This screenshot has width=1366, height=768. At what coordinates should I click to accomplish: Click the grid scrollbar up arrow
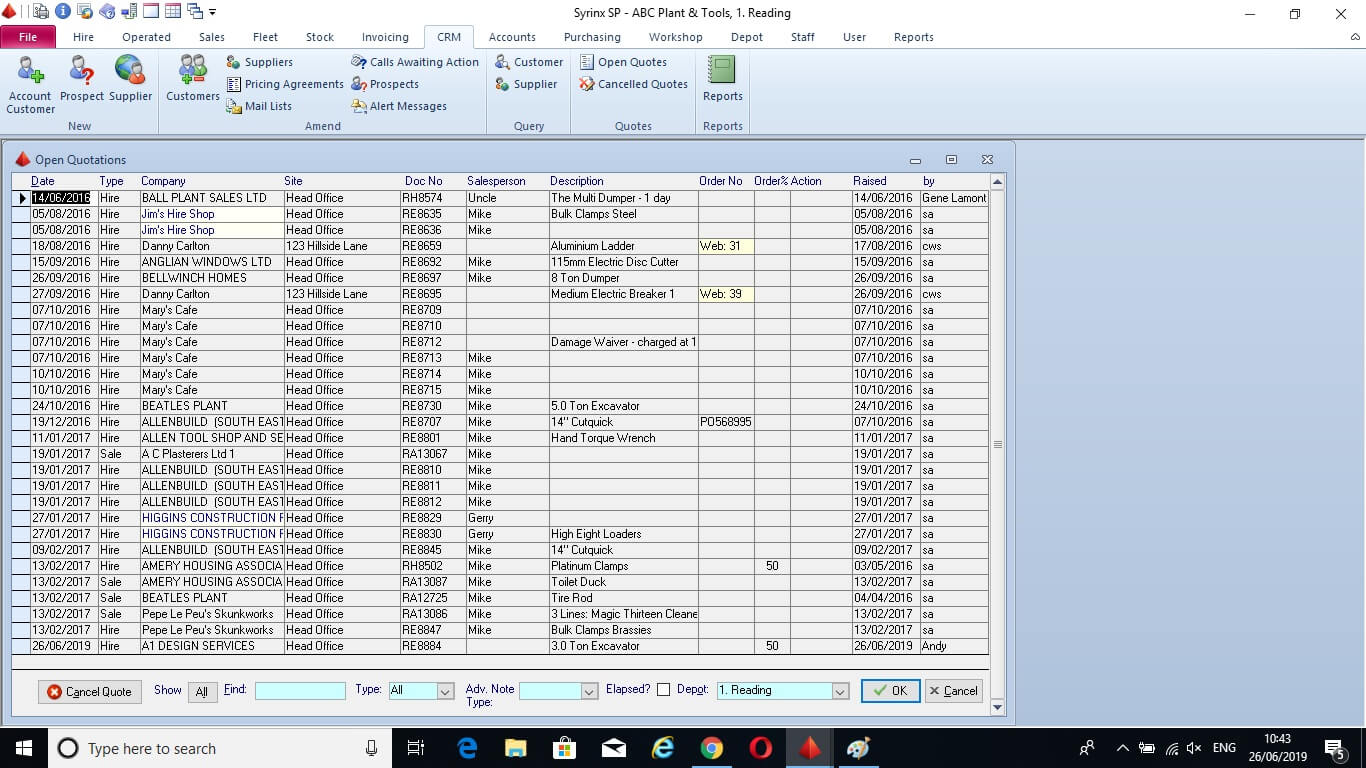click(x=997, y=182)
